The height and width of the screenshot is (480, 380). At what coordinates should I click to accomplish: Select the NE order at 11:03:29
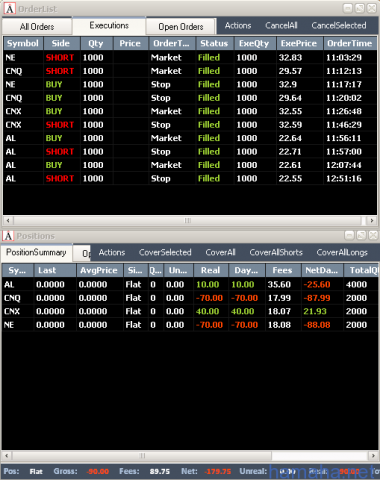pos(190,57)
